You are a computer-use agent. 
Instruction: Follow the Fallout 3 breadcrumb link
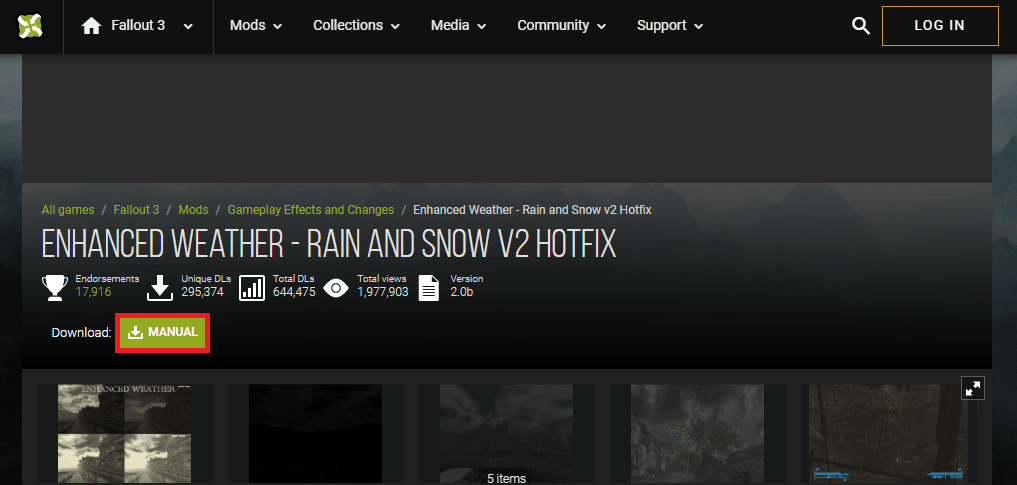click(136, 210)
